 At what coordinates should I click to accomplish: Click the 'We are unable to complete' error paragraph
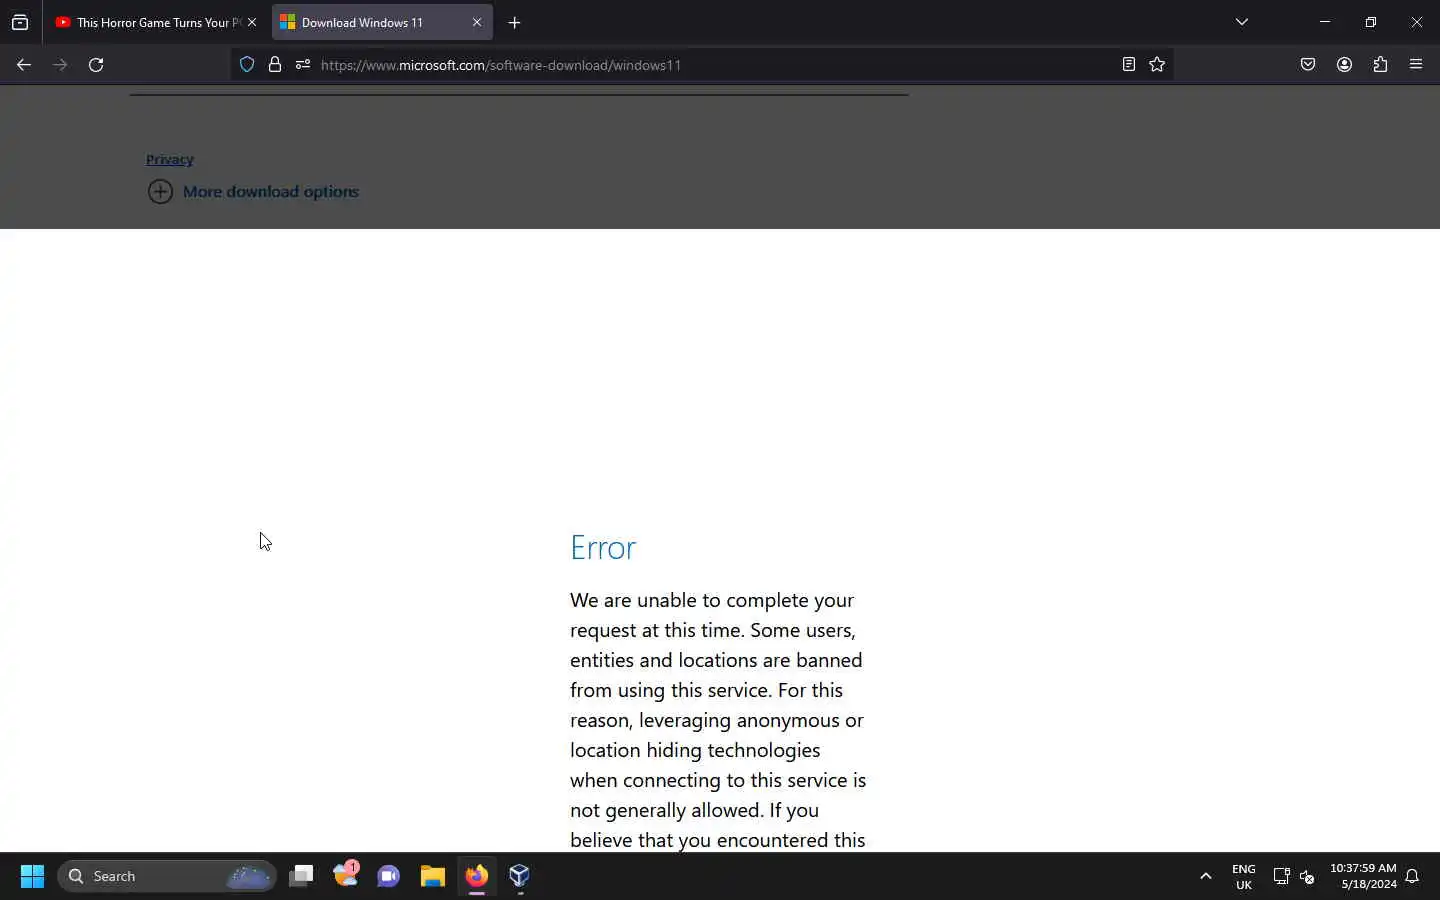click(718, 720)
